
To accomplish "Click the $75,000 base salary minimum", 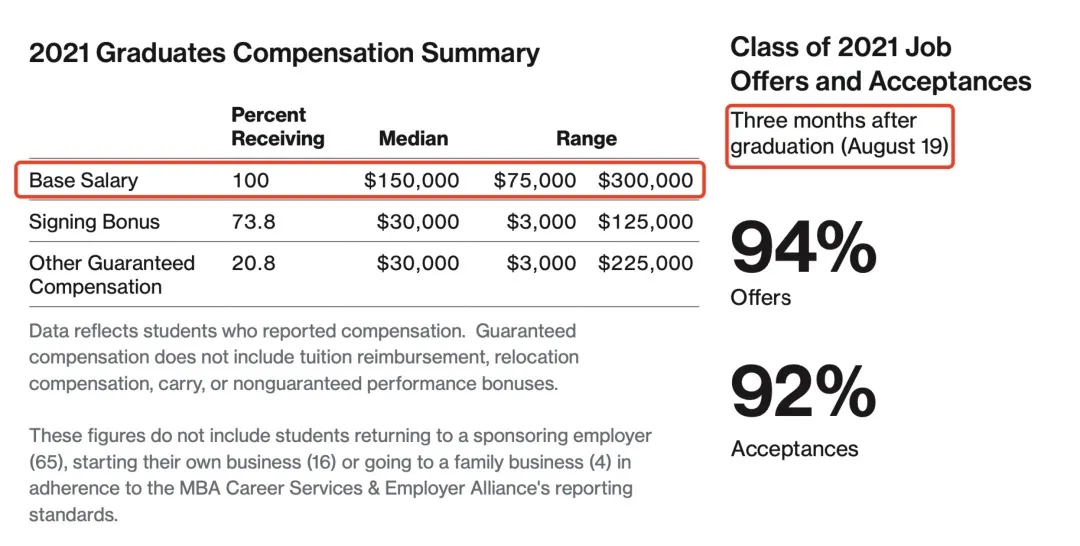I will (x=535, y=181).
